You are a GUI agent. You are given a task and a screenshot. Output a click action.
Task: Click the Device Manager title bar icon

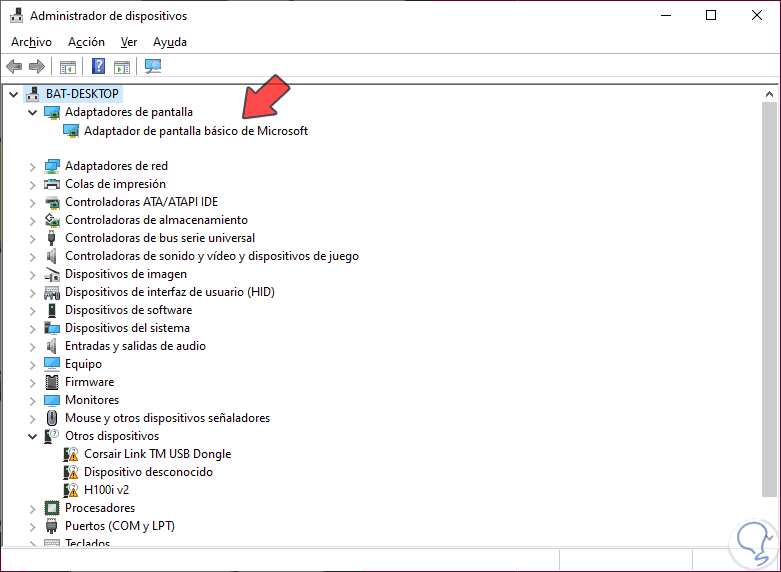pyautogui.click(x=16, y=15)
